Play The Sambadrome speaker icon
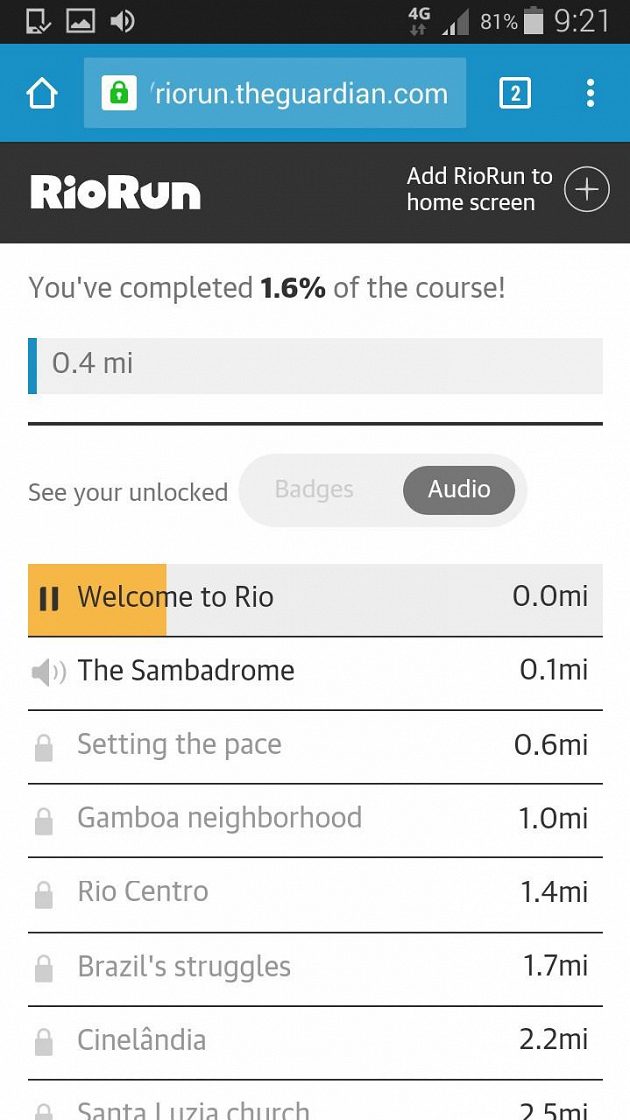The height and width of the screenshot is (1120, 630). (49, 672)
